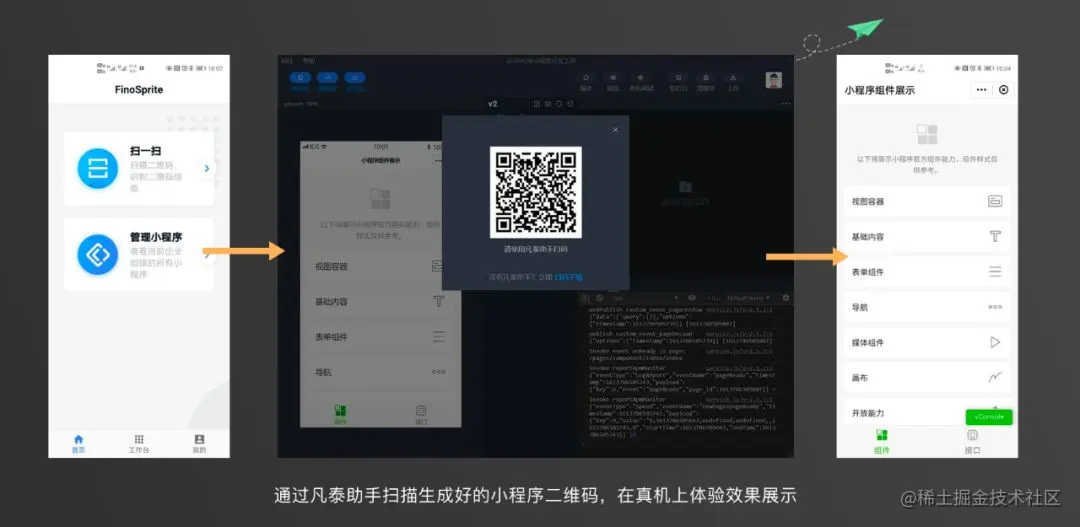Switch to the 接口 tab in IDE simulator
This screenshot has height=527, width=1080.
tap(422, 414)
